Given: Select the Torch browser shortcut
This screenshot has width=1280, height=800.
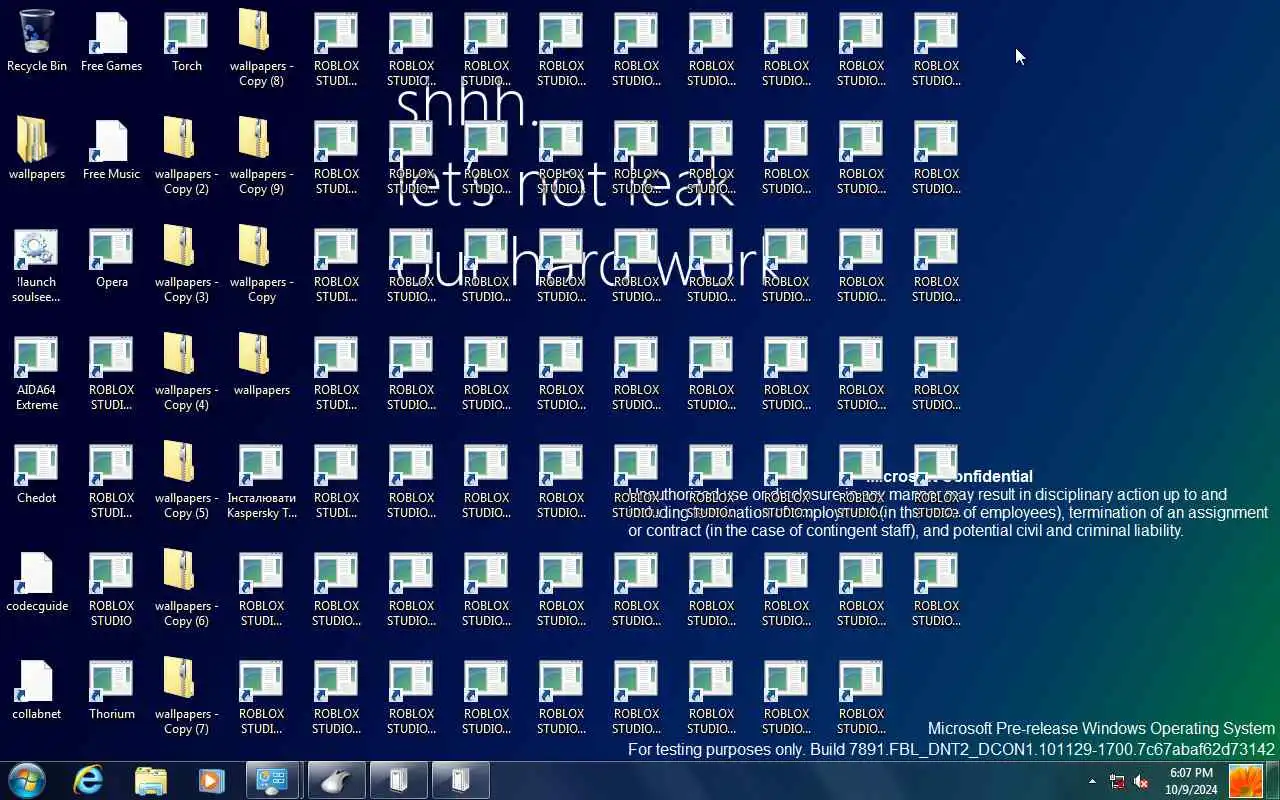Looking at the screenshot, I should (186, 42).
